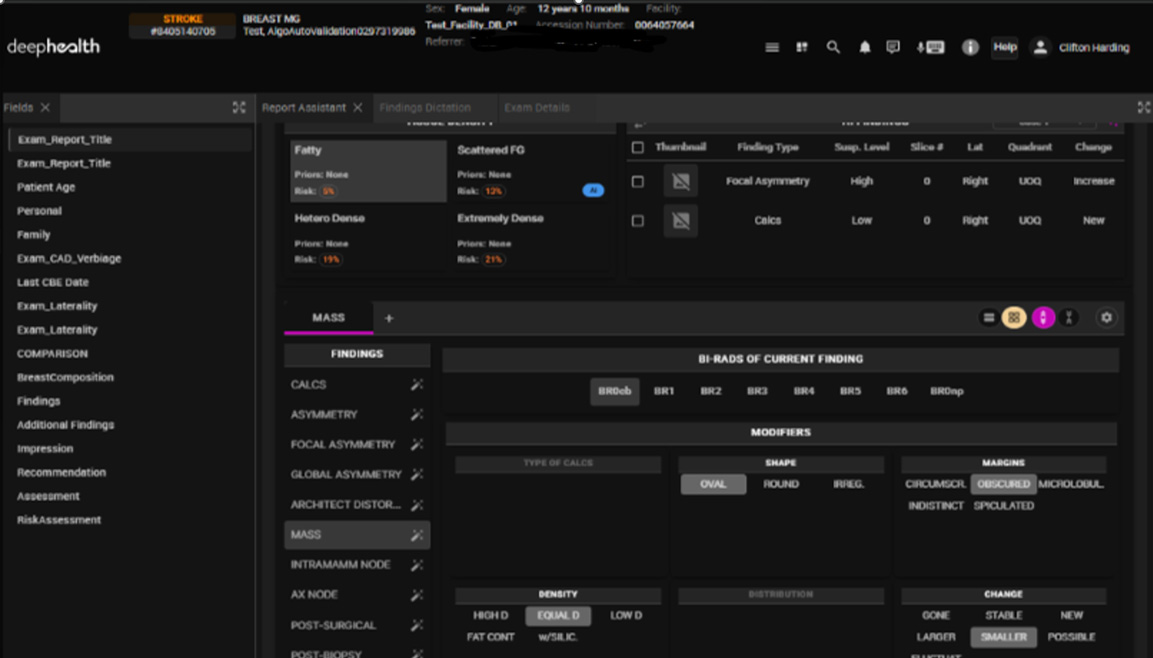Activate the dictation microphone keyboard icon
Screen dimensions: 1153x658
[x=929, y=47]
